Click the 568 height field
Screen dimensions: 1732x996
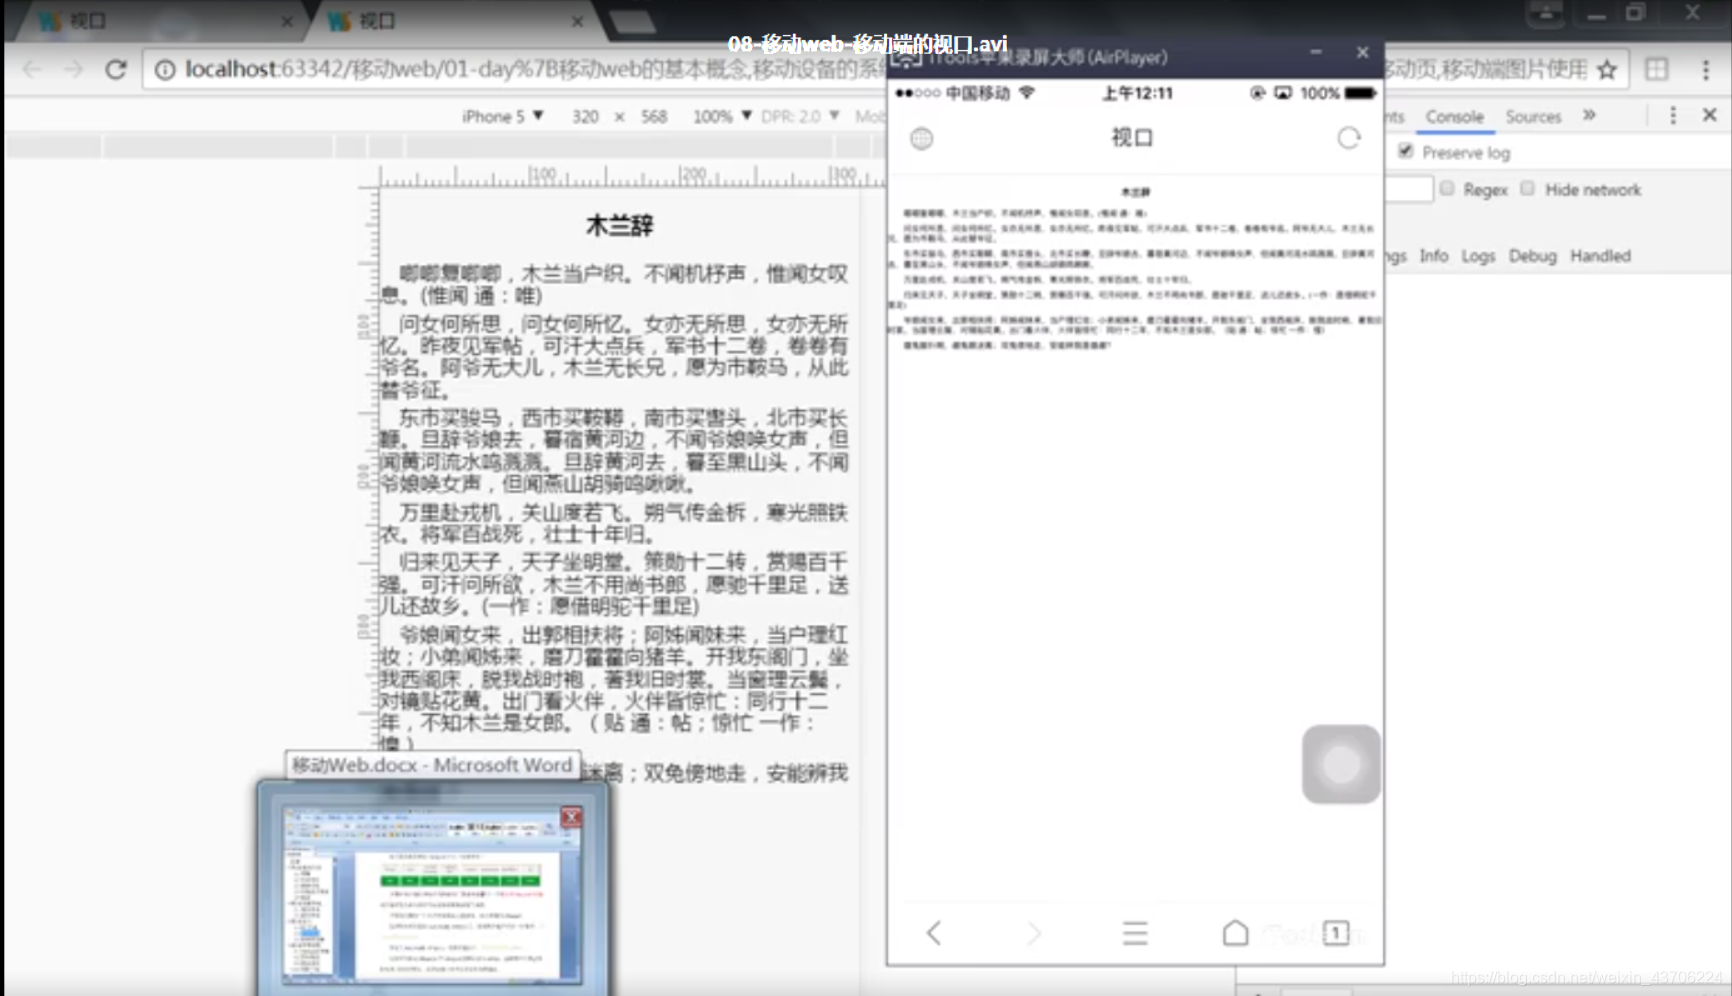tap(654, 116)
